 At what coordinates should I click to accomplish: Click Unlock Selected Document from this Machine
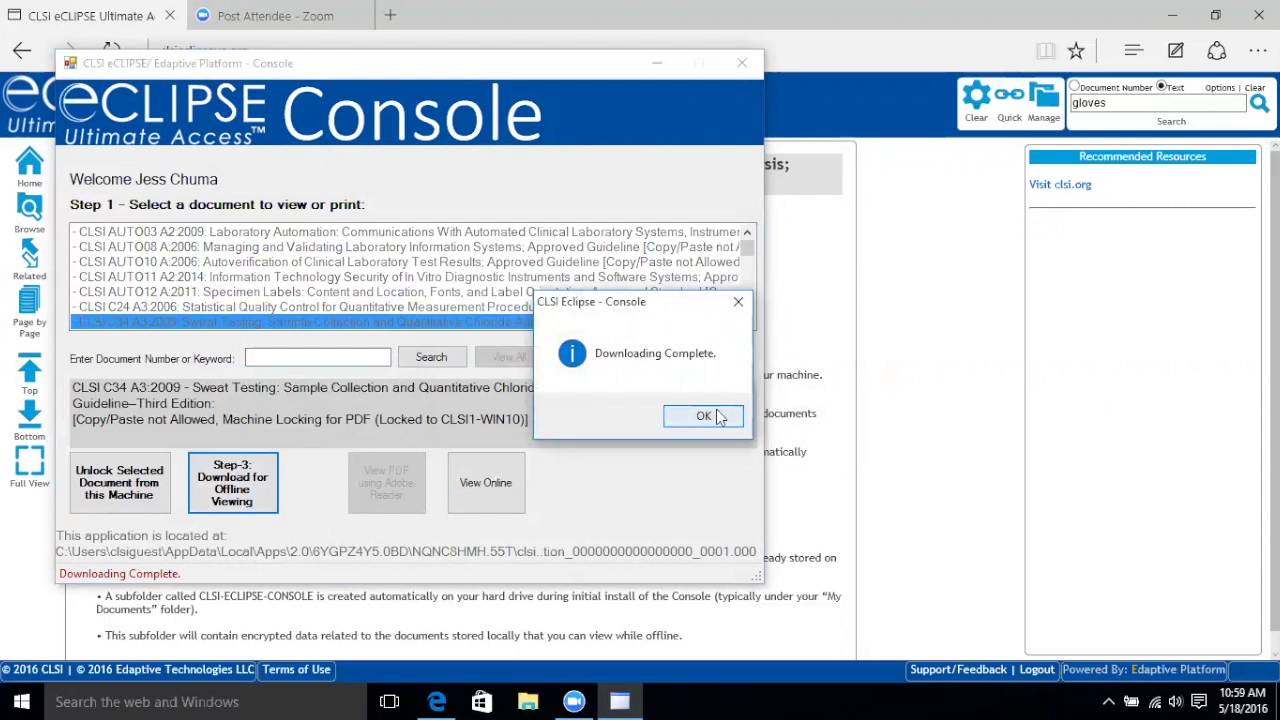point(120,483)
